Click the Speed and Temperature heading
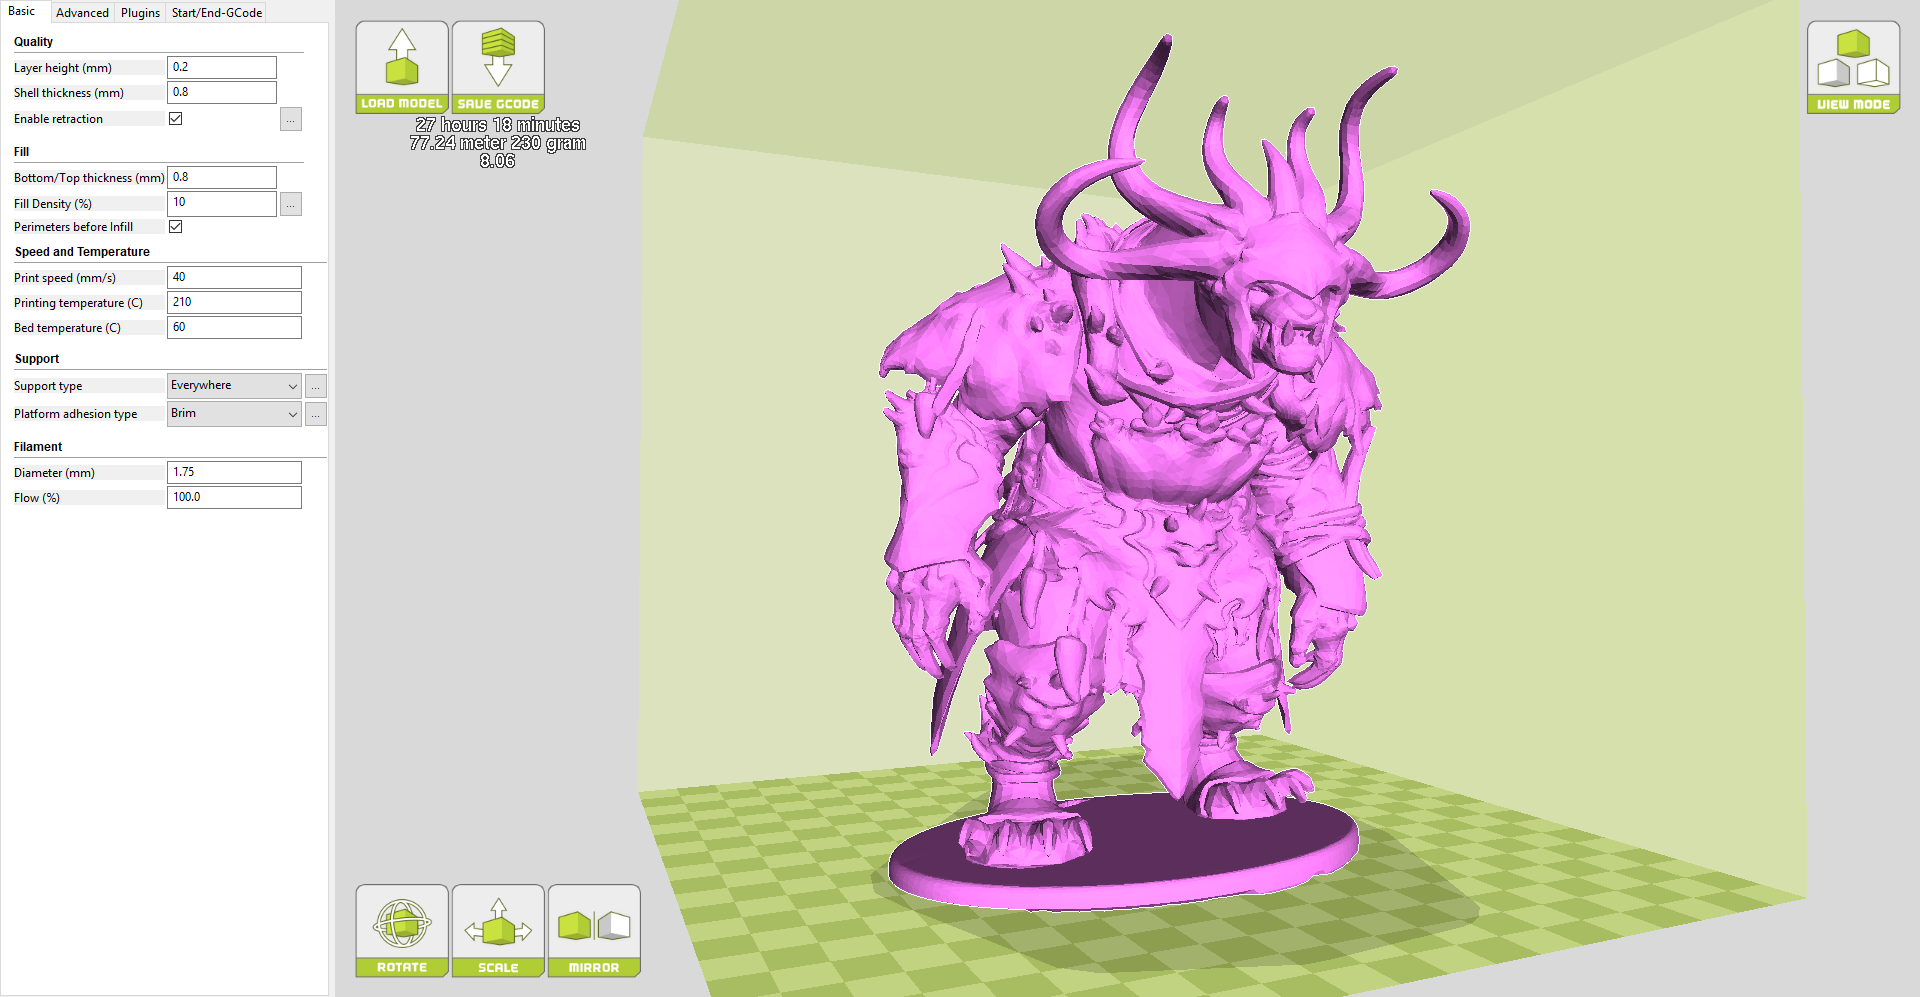This screenshot has height=997, width=1920. (82, 252)
